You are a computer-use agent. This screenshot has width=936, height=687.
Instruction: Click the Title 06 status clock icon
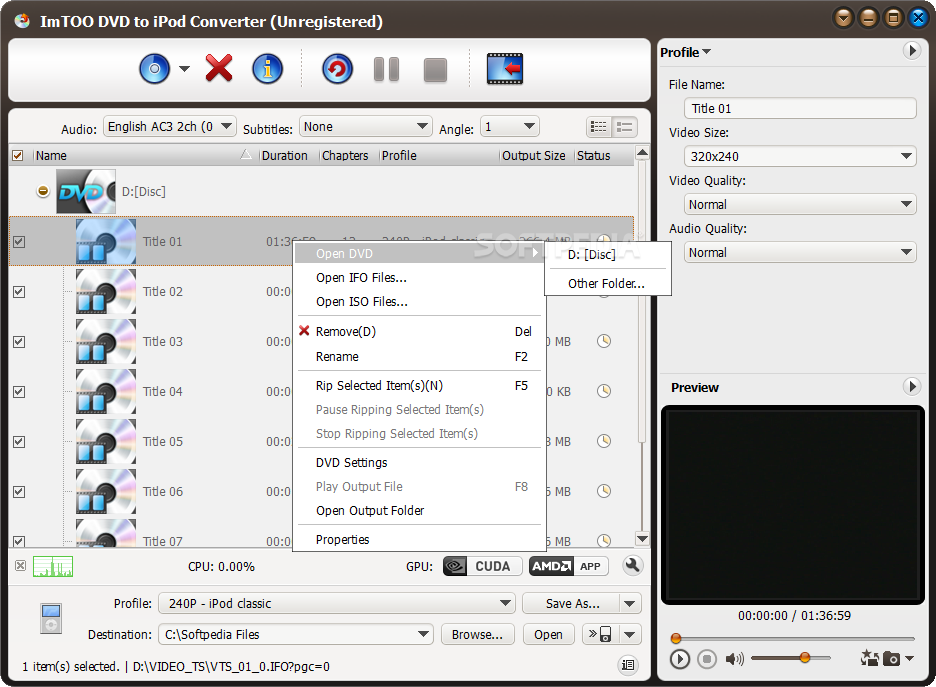click(x=604, y=491)
